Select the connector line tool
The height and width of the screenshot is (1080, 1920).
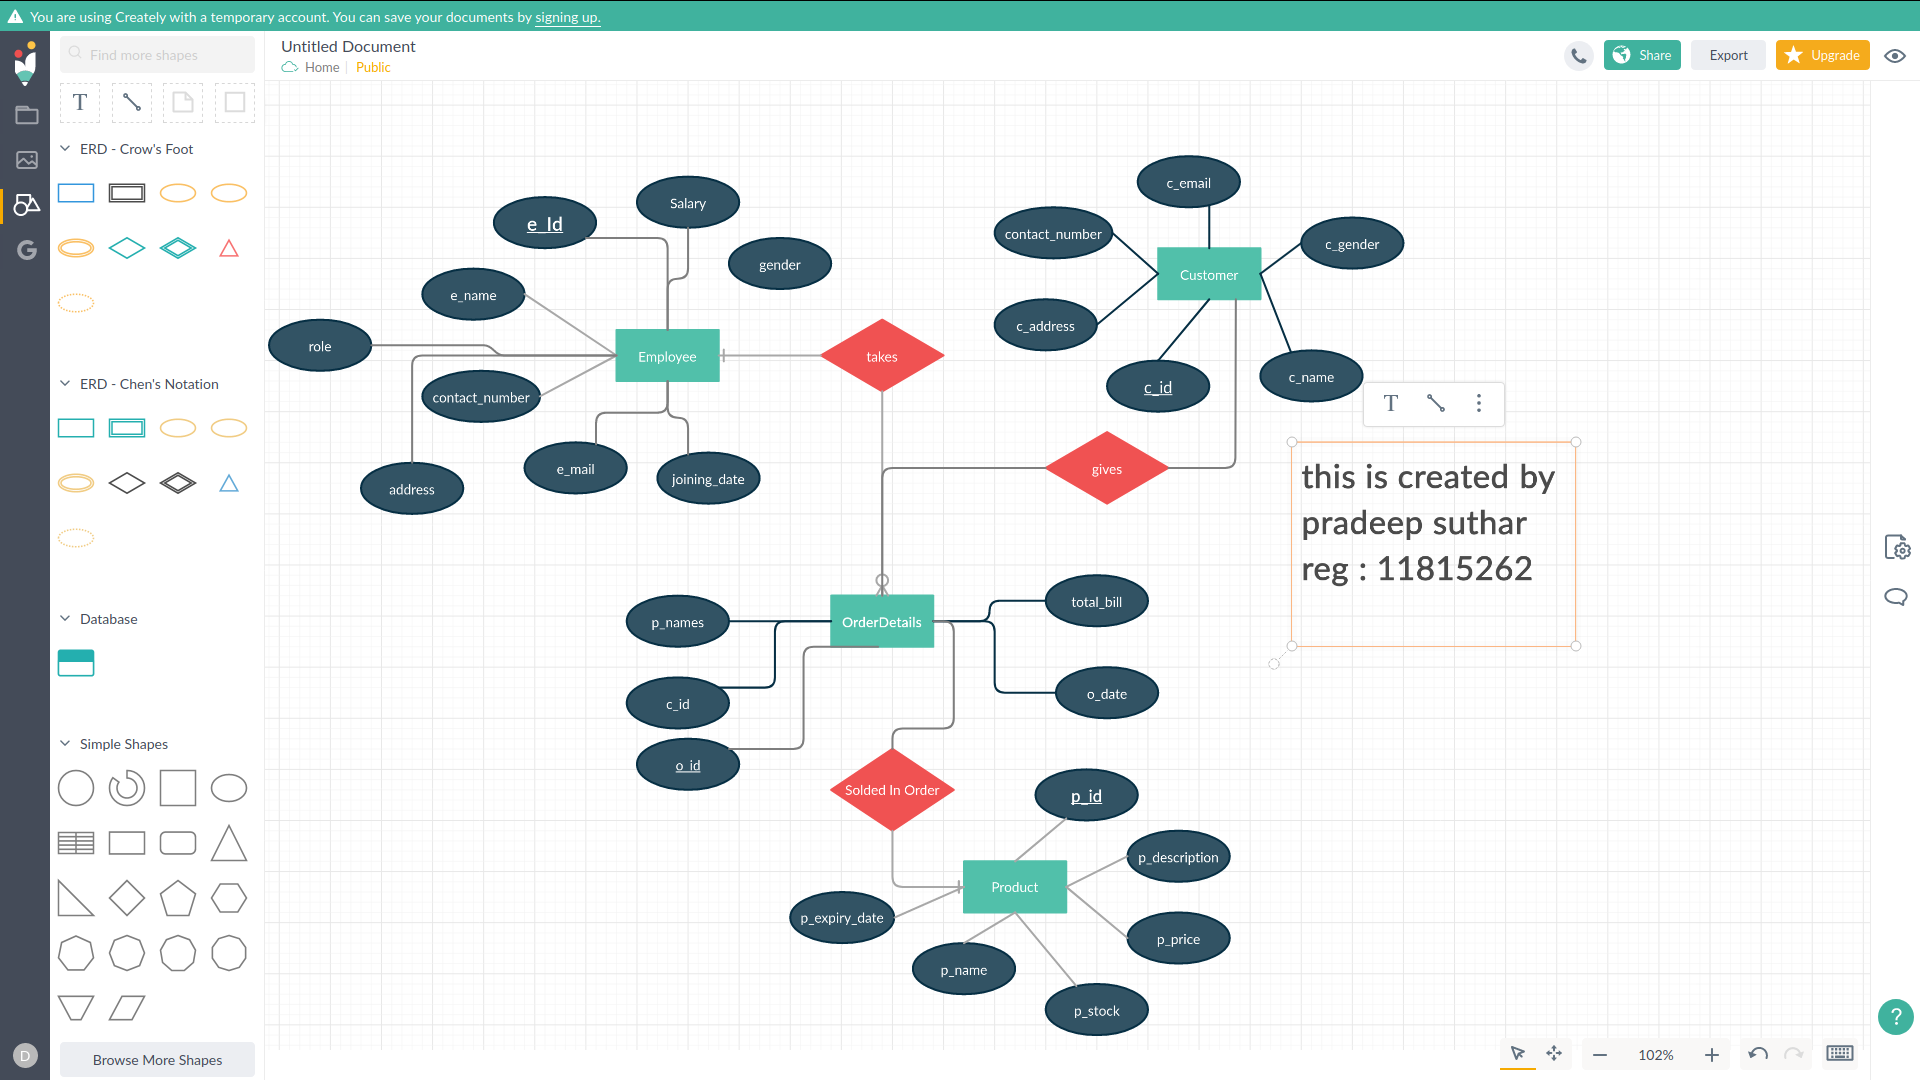[x=131, y=102]
